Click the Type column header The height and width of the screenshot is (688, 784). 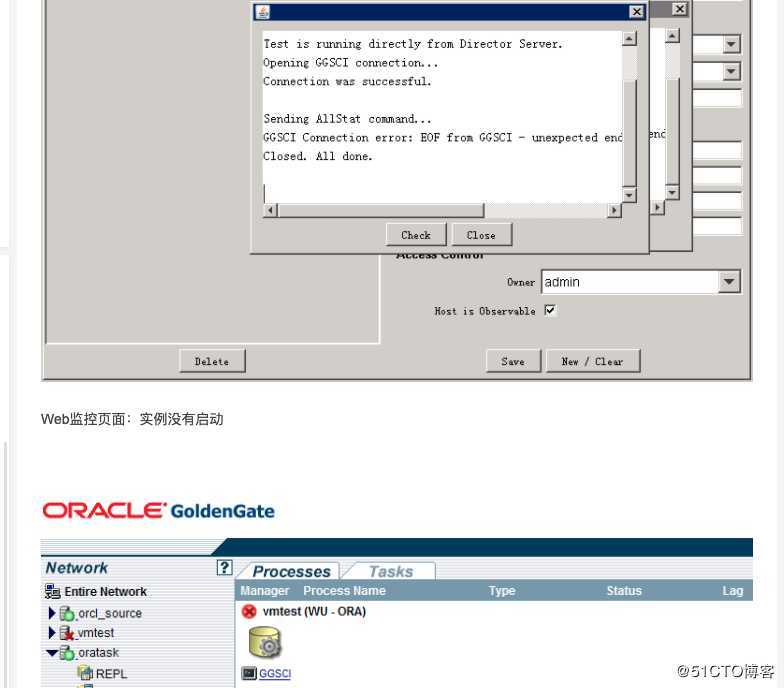click(x=502, y=590)
